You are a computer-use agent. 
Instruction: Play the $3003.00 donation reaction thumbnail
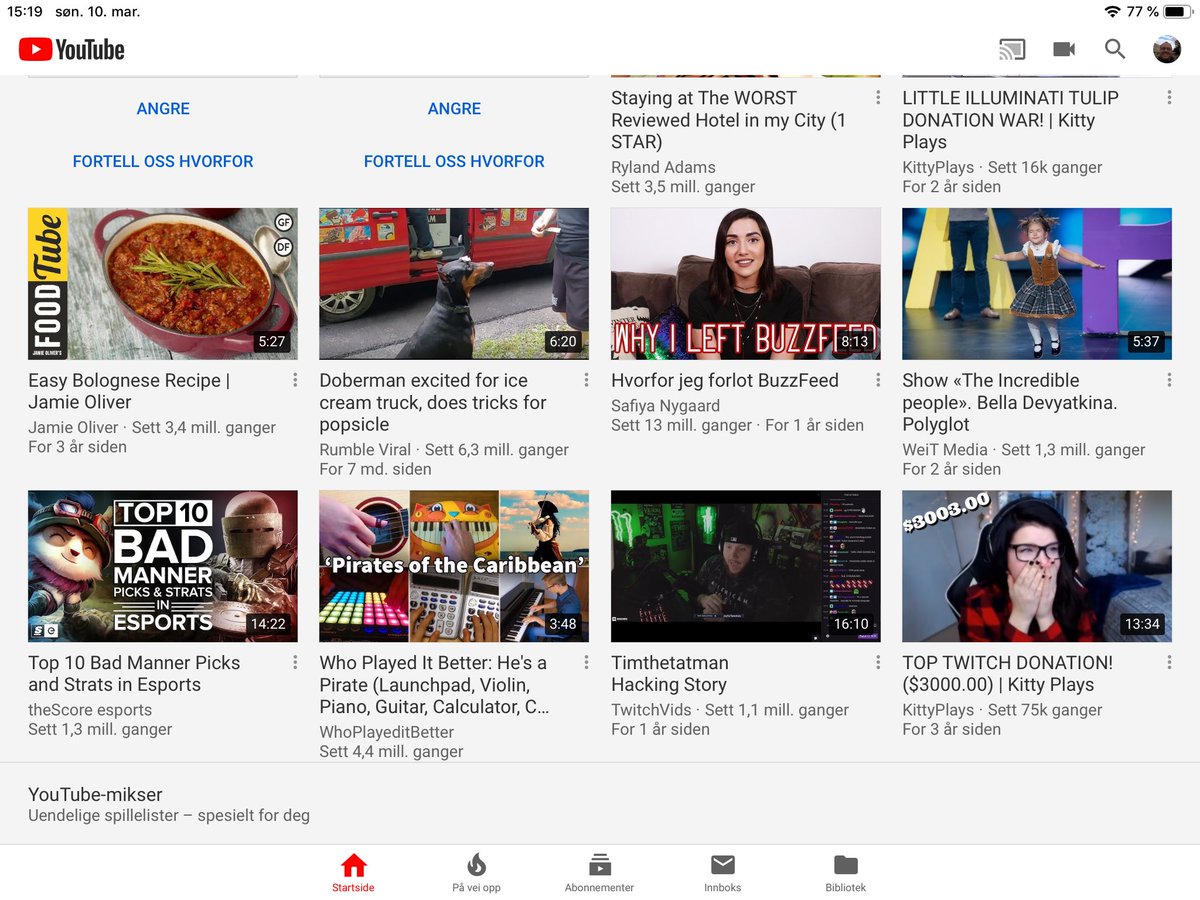[1037, 566]
